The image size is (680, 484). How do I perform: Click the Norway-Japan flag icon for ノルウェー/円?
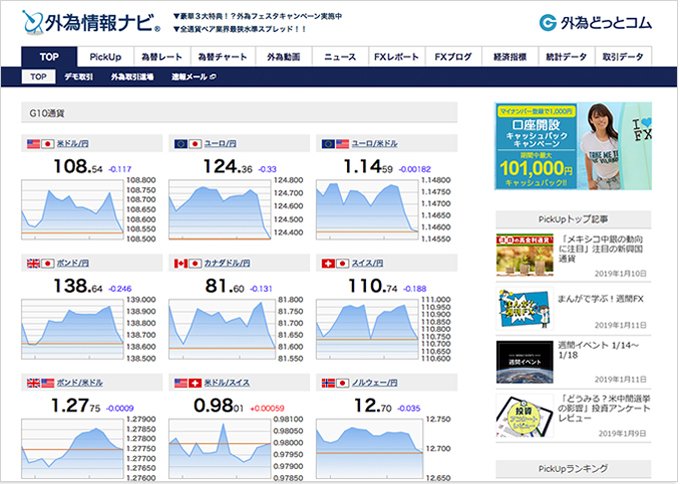(333, 382)
